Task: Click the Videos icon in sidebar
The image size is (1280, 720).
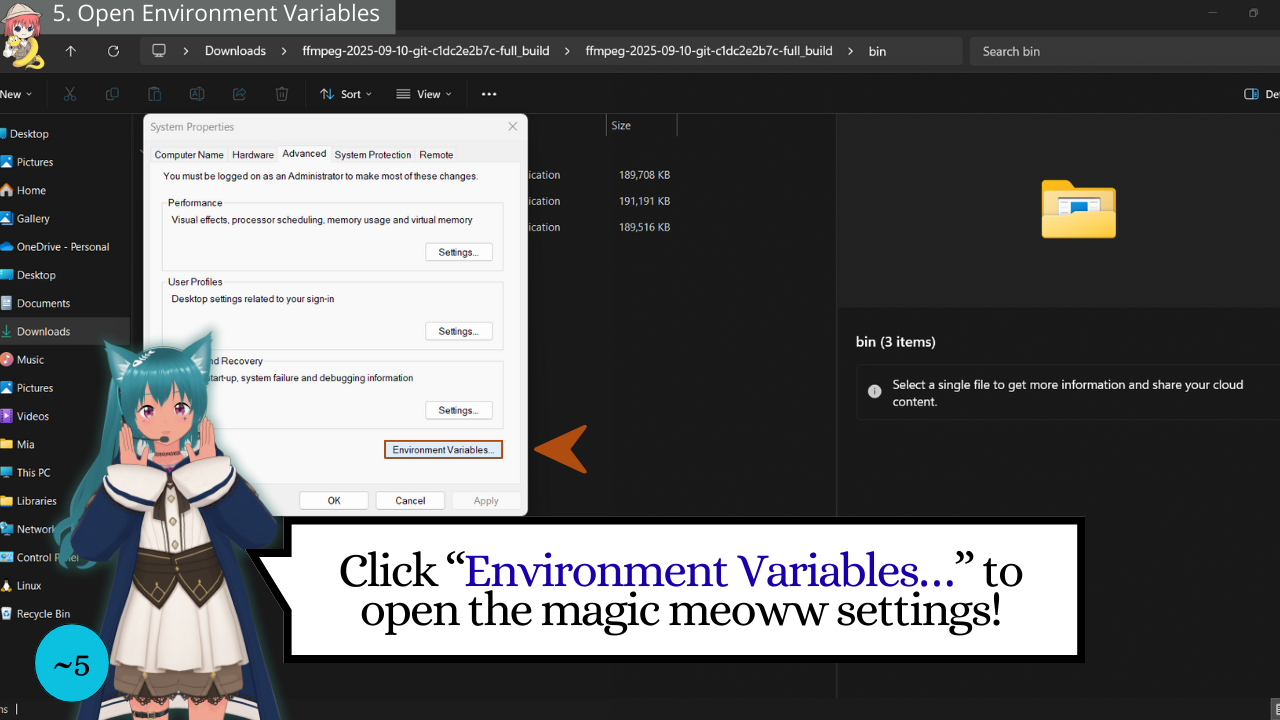Action: coord(6,416)
